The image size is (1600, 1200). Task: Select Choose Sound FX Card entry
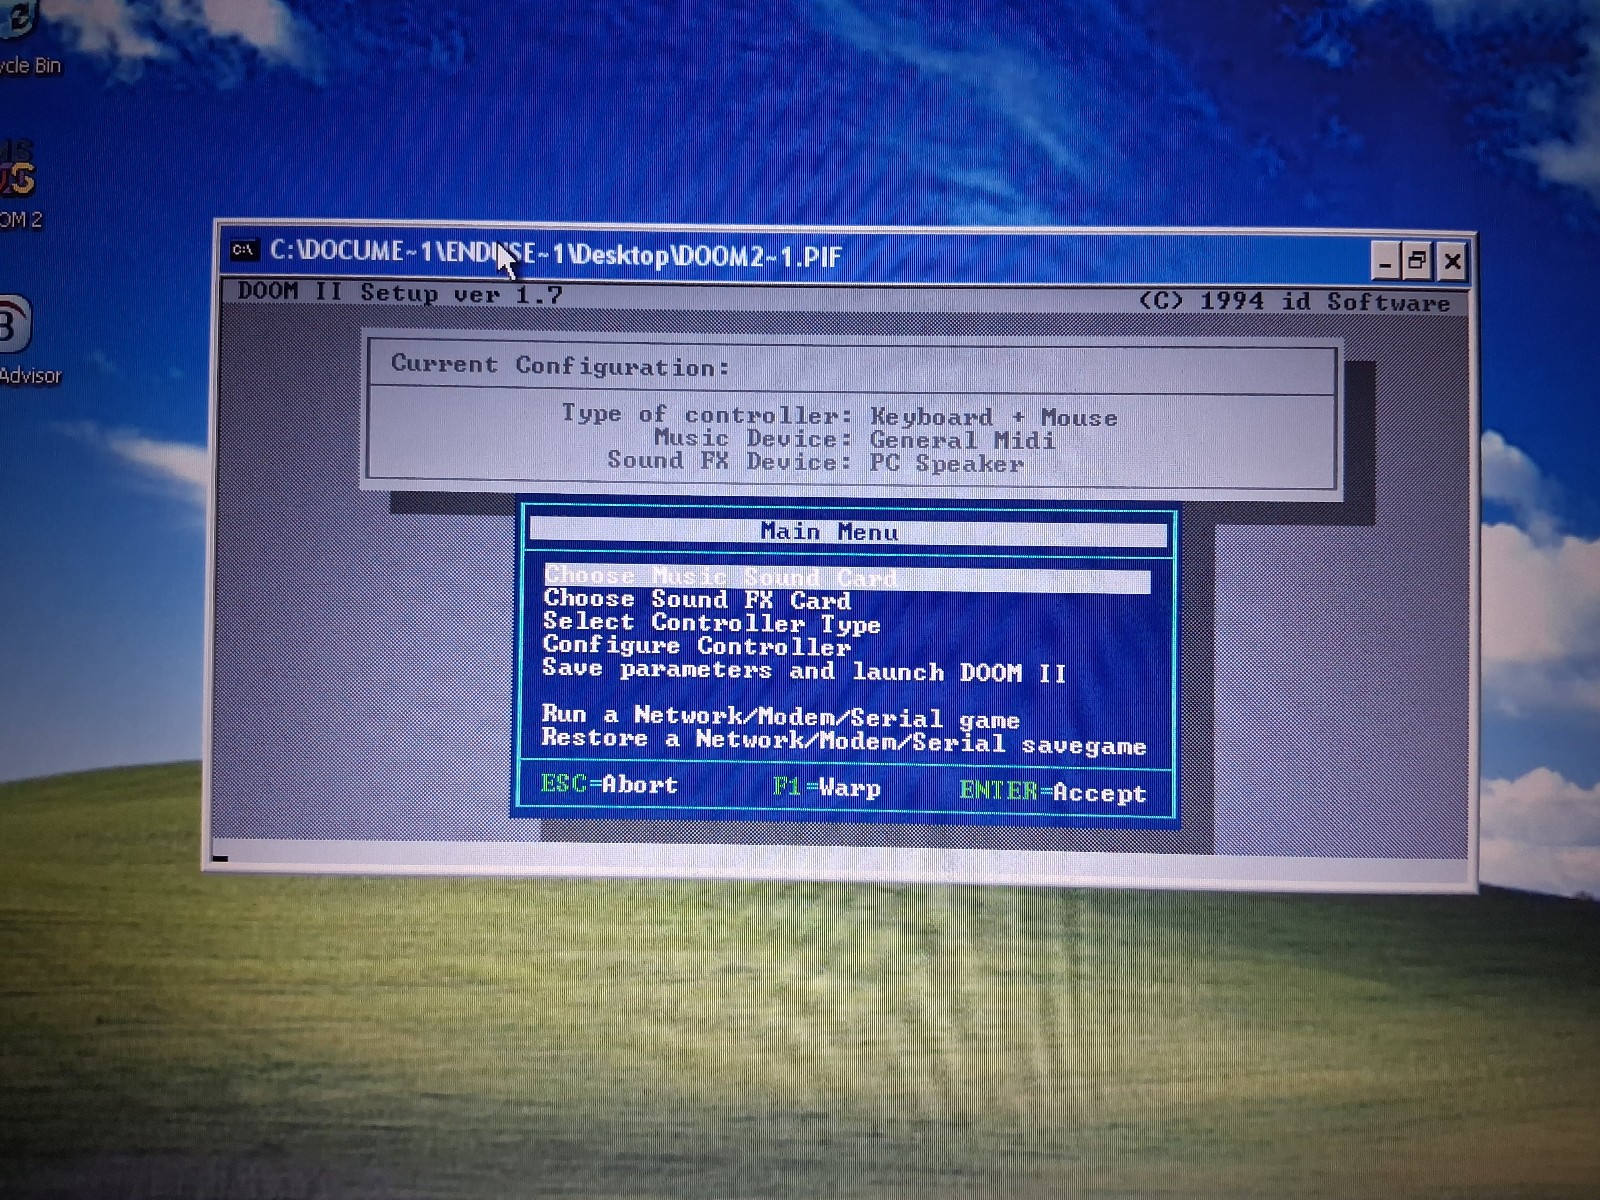pyautogui.click(x=697, y=599)
